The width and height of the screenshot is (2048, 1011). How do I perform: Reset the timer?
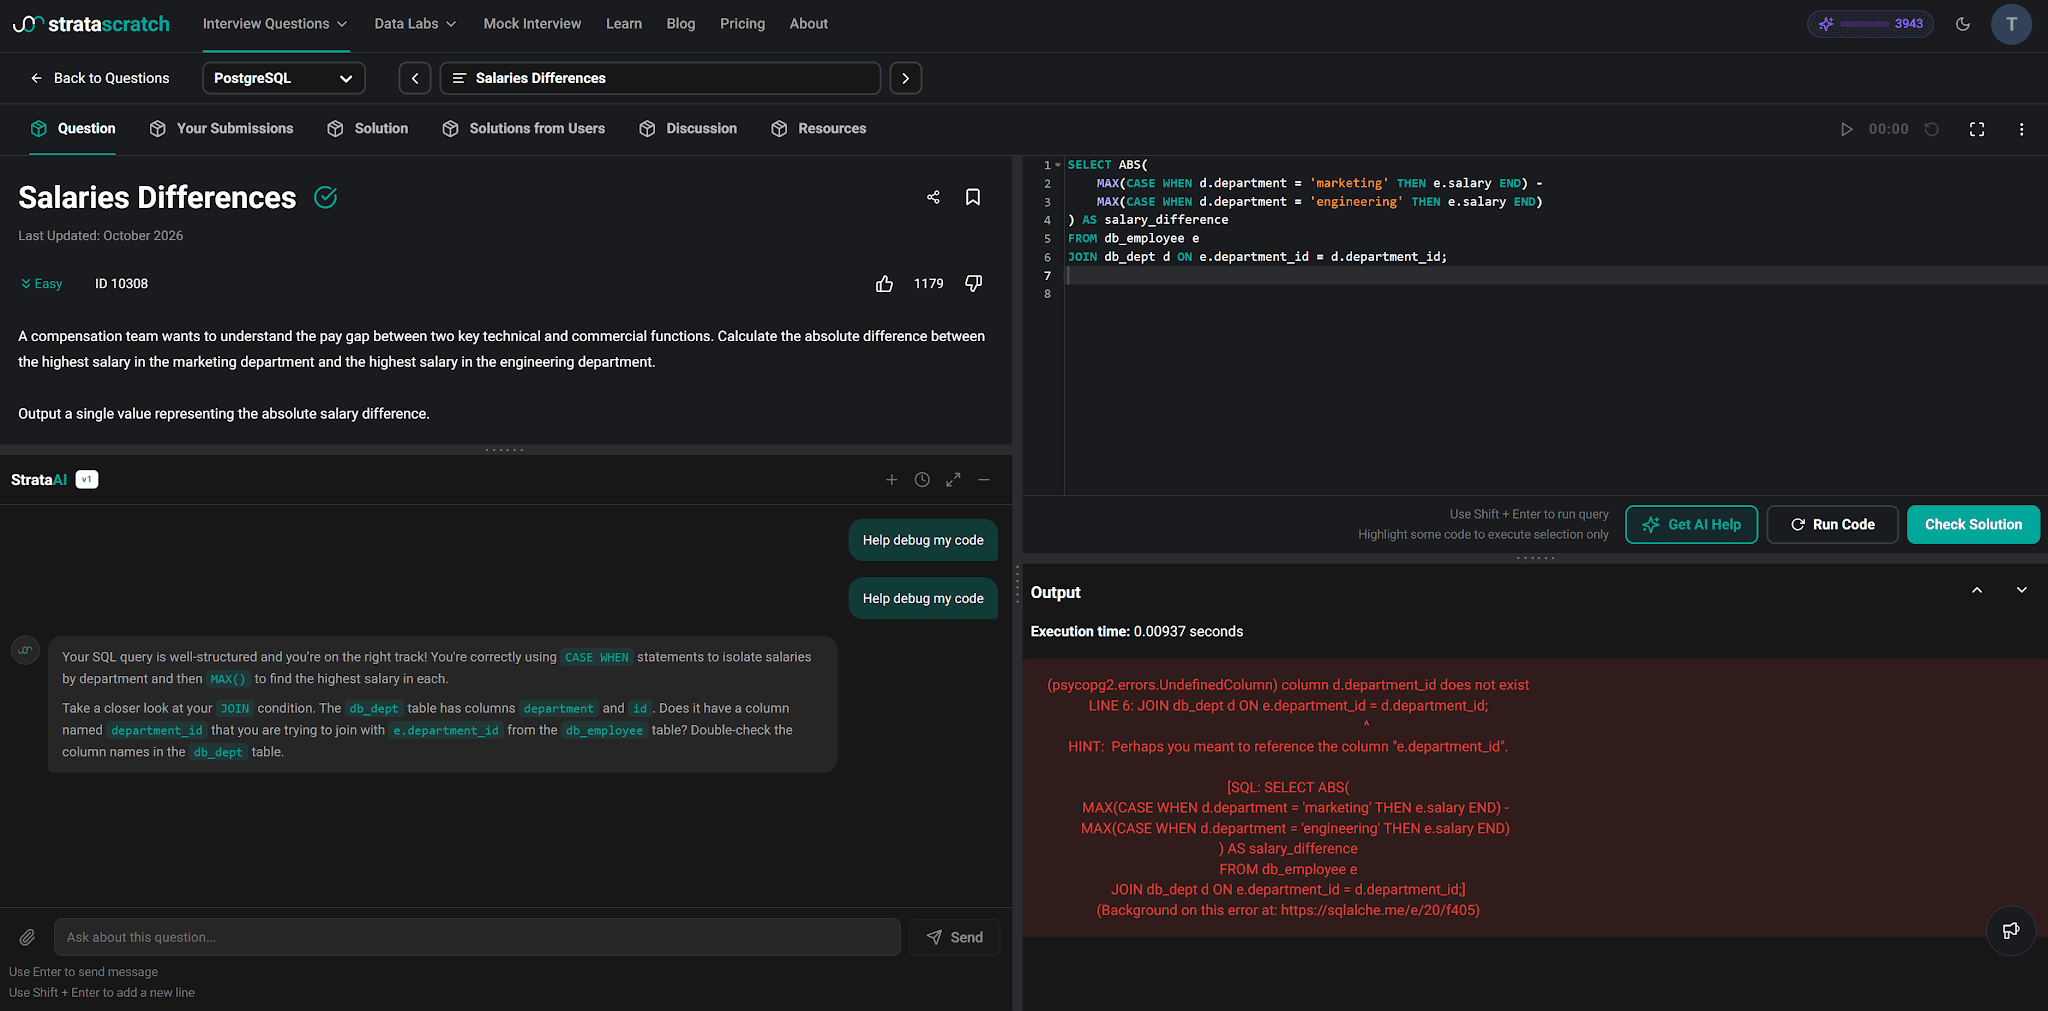click(1932, 129)
